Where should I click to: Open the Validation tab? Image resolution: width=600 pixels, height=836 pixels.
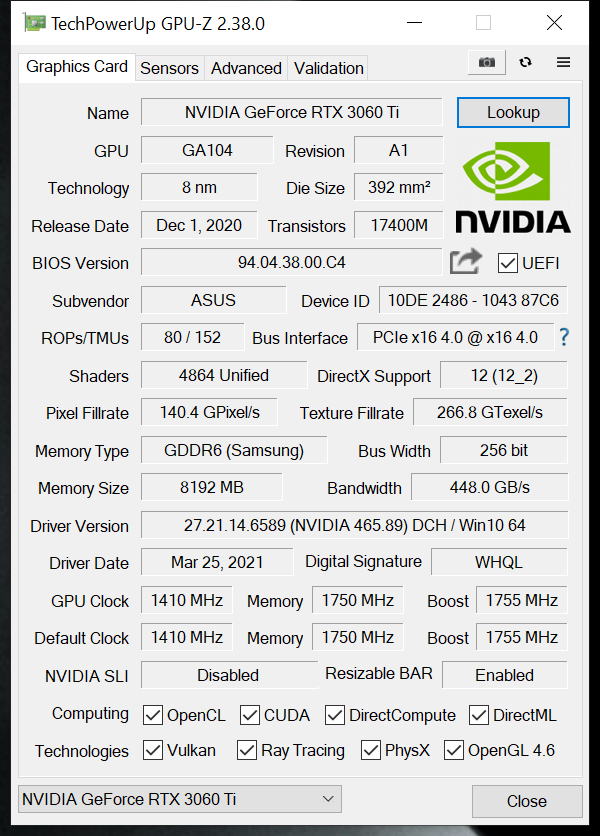[328, 68]
